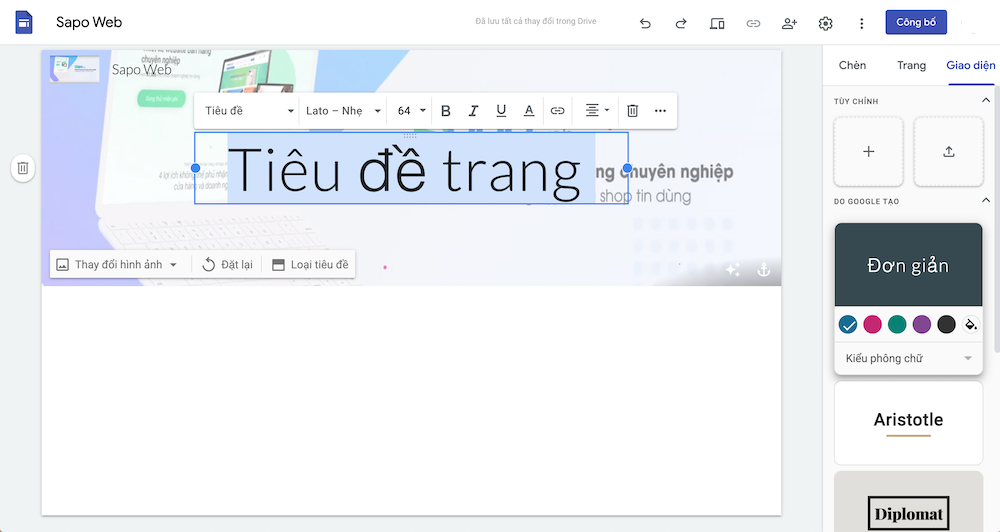1000x532 pixels.
Task: Choose the Aristotle theme
Action: tap(909, 423)
